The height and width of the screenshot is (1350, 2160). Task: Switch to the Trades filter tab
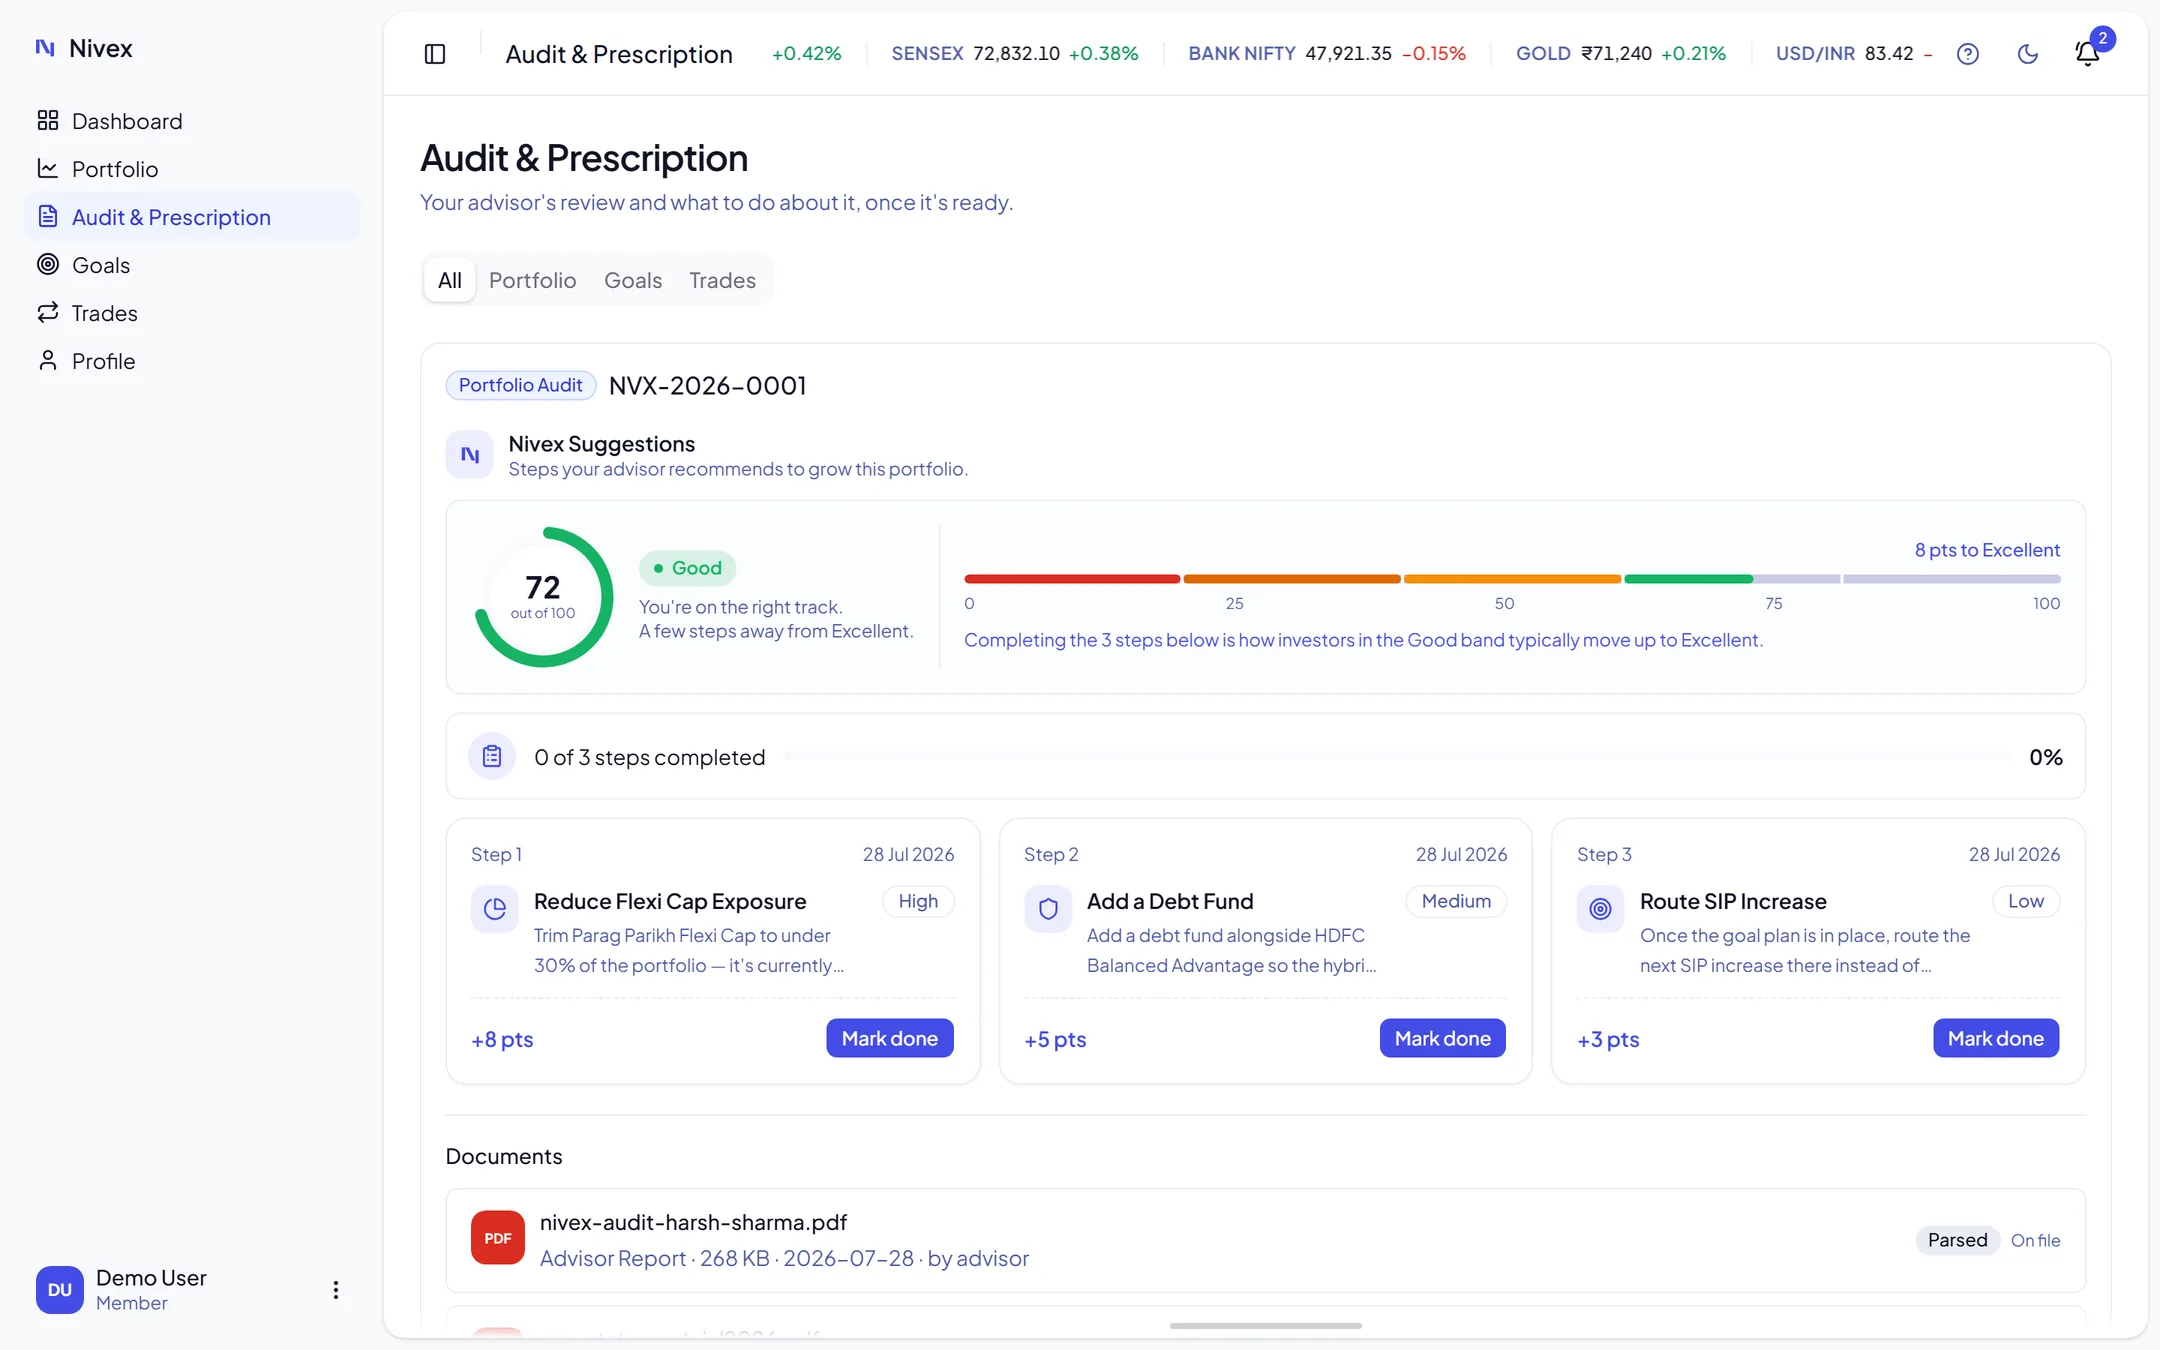tap(722, 280)
